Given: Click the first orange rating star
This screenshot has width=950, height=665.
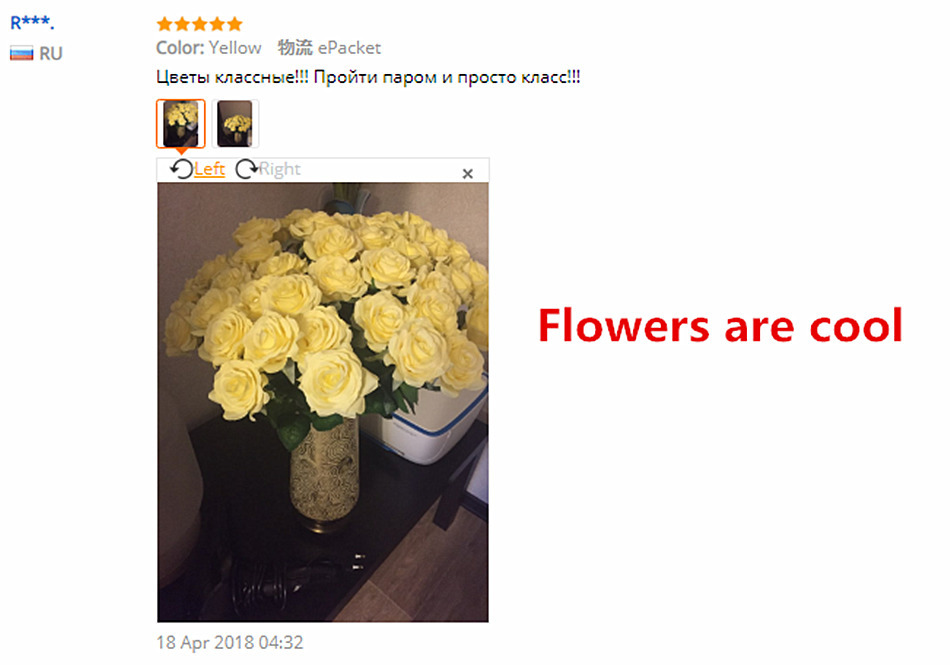Looking at the screenshot, I should pyautogui.click(x=164, y=24).
